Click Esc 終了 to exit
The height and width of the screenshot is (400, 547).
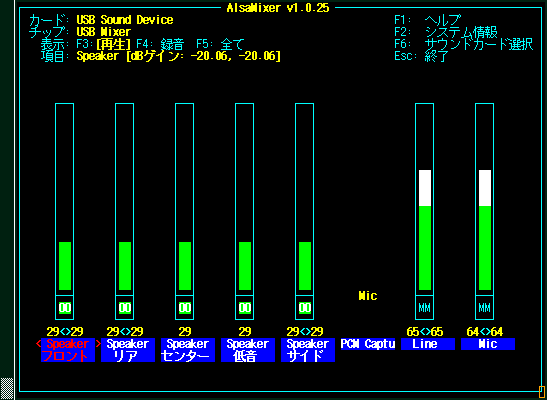(421, 56)
